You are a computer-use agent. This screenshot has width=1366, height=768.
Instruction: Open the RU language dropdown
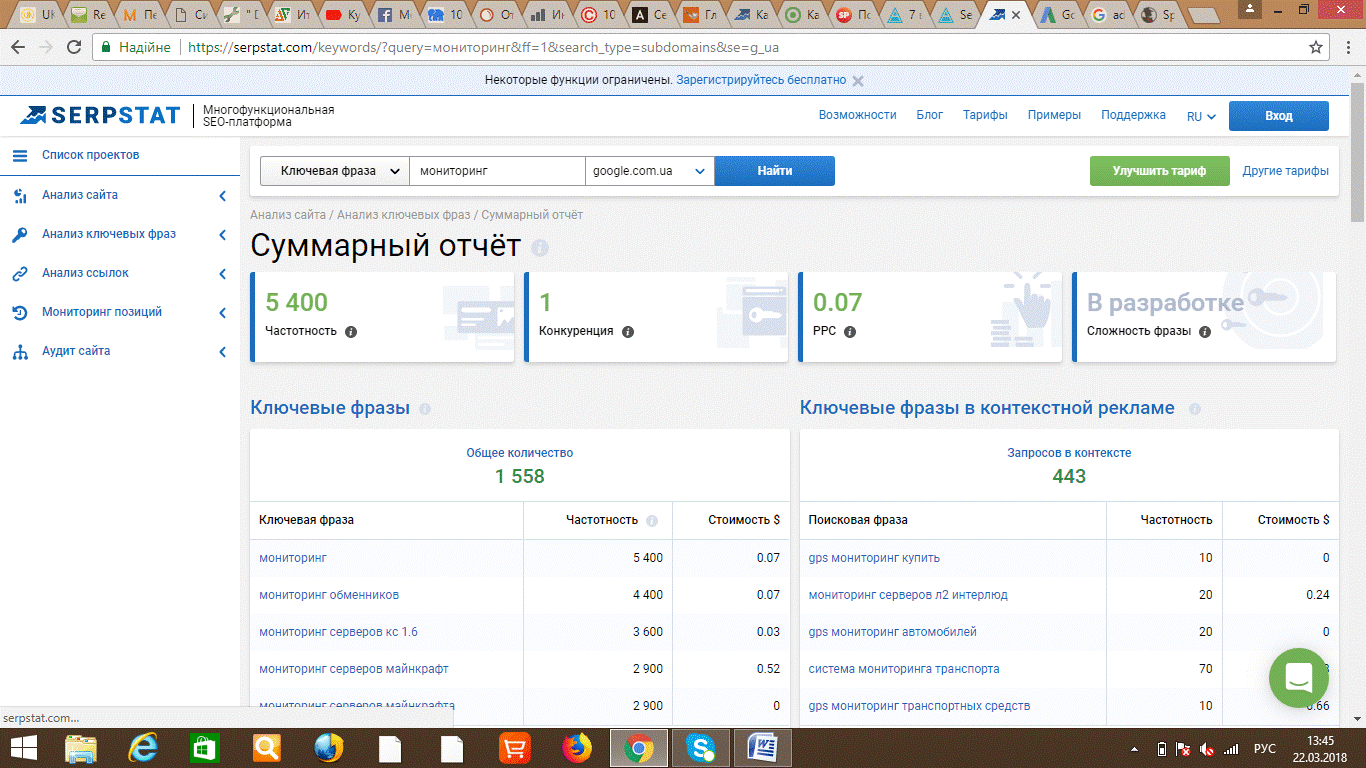tap(1201, 116)
